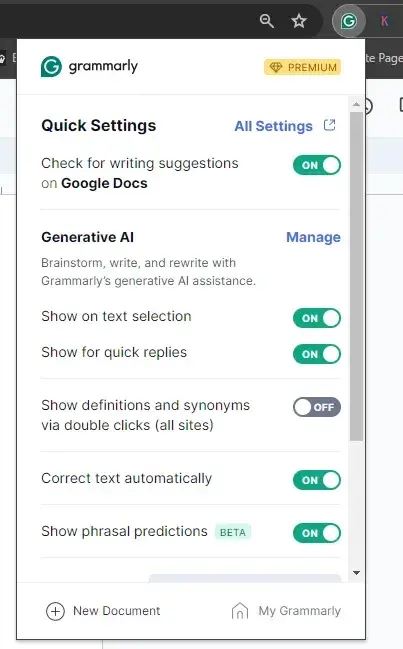Click the Grammarly extension icon in browser toolbar
This screenshot has width=403, height=649.
(348, 20)
